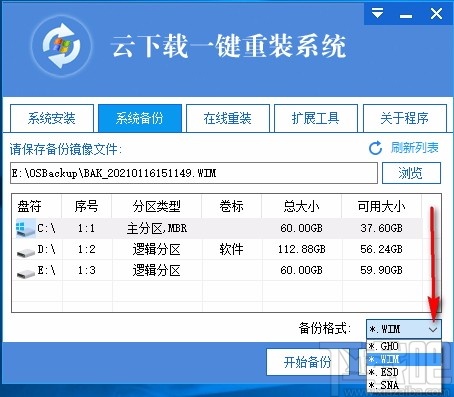Click the 37.60GB free size cell

381,228
